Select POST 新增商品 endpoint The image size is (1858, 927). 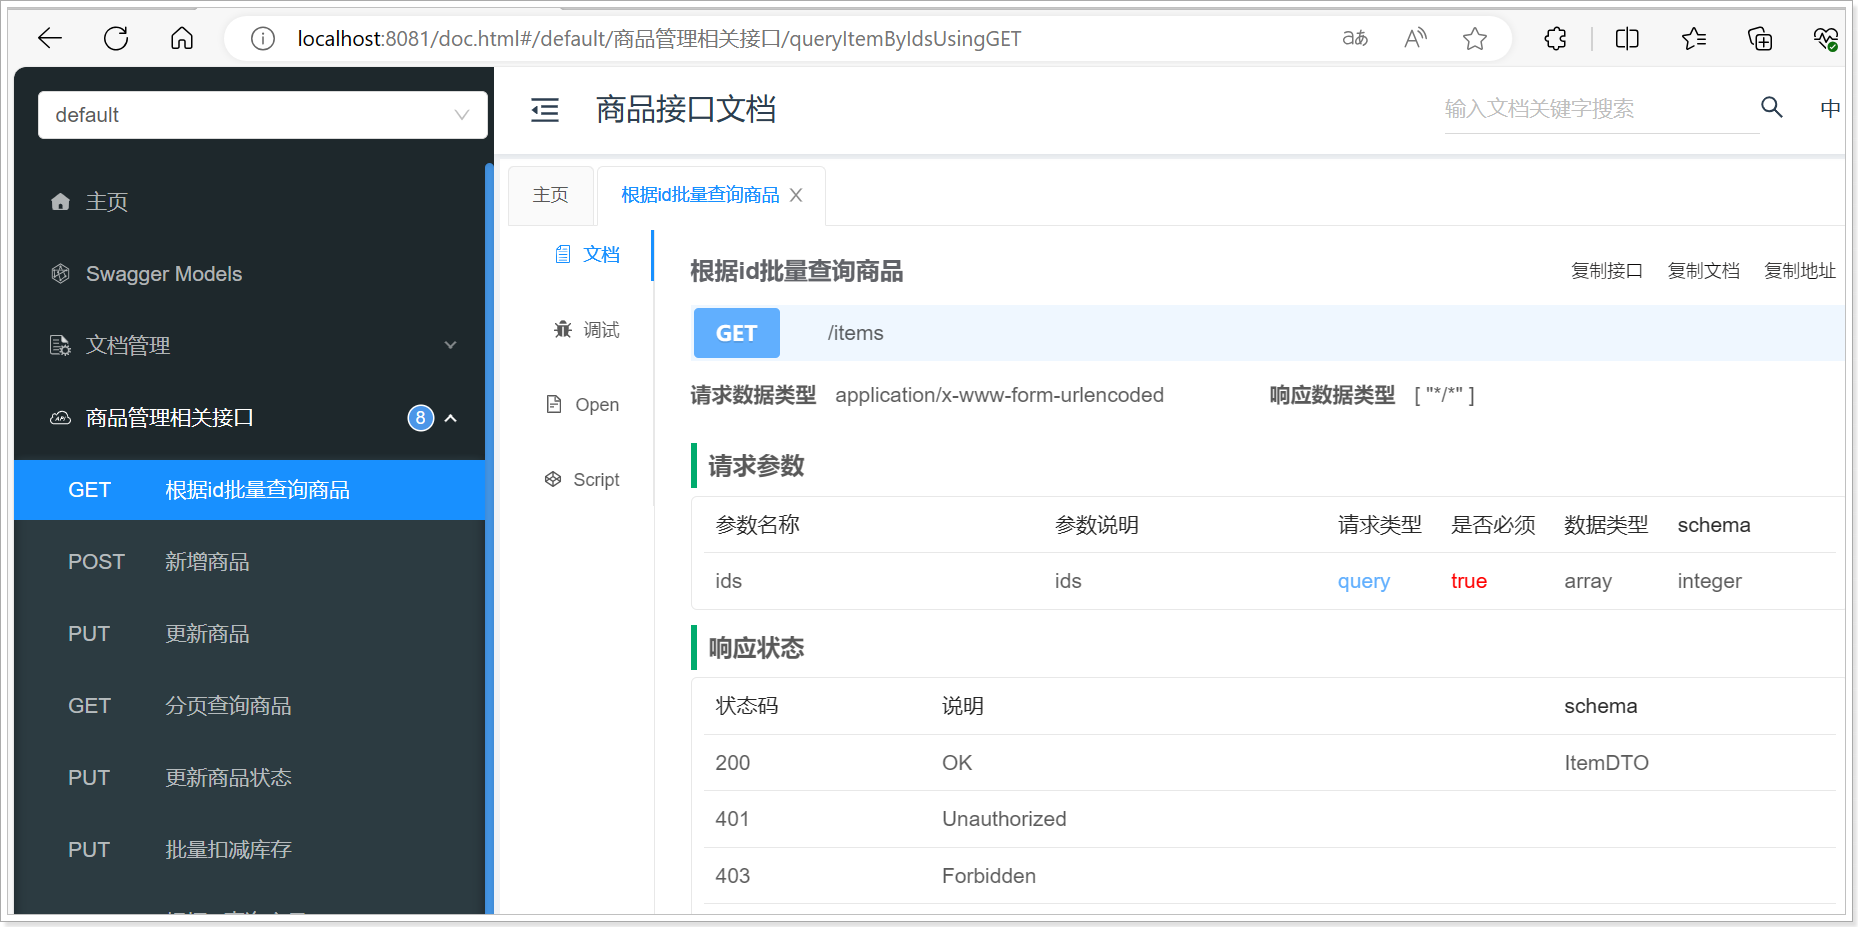250,562
